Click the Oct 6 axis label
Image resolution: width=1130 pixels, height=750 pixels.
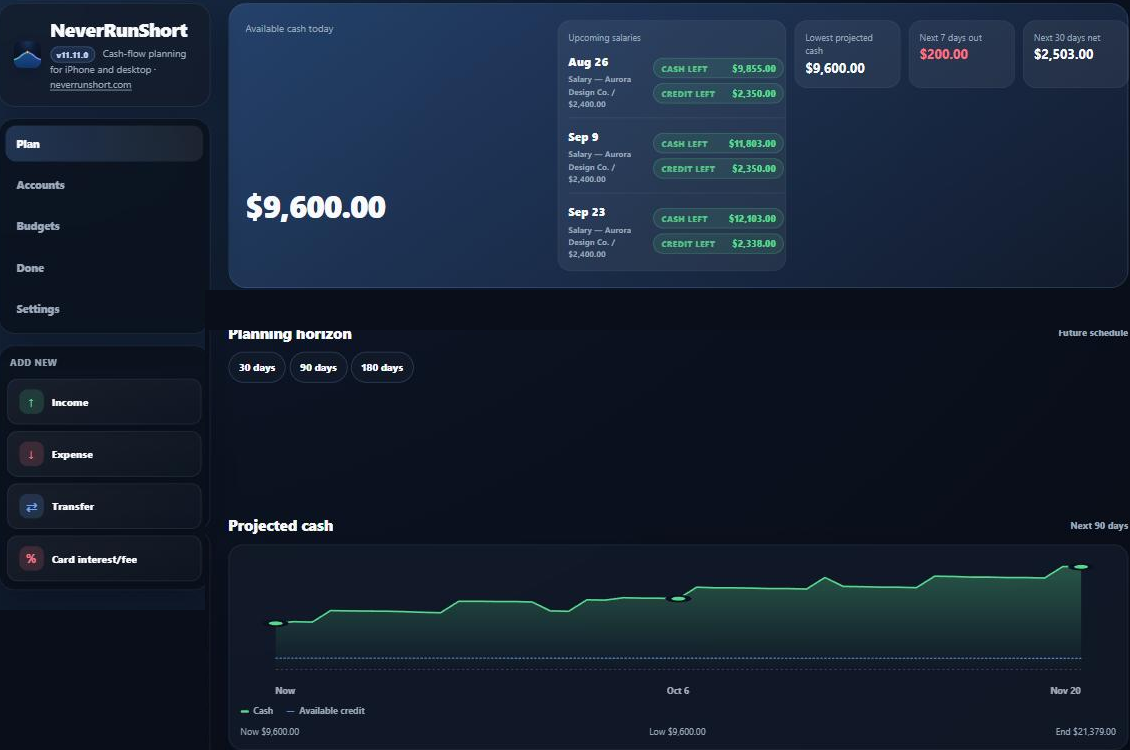pos(677,690)
